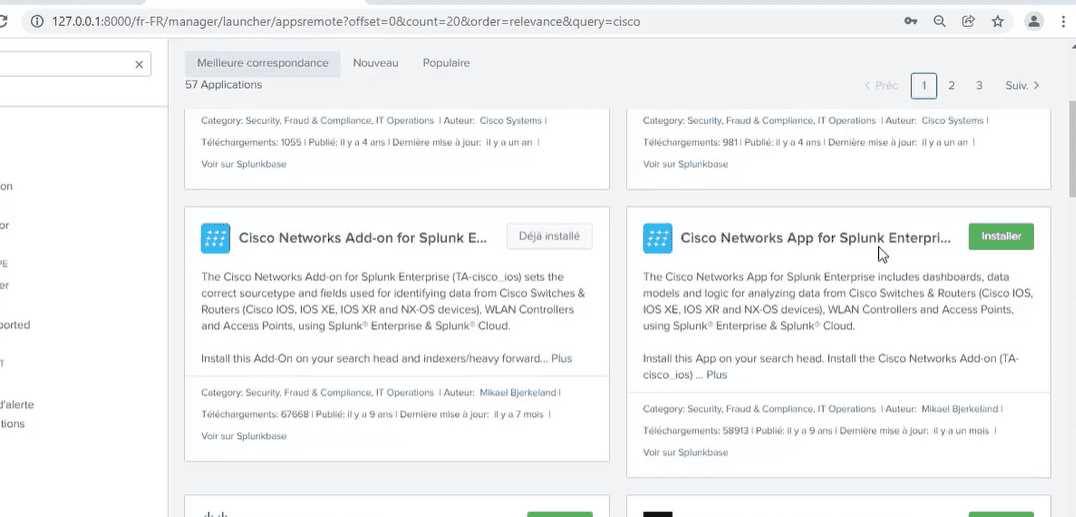Image resolution: width=1076 pixels, height=517 pixels.
Task: Select current page 1 in pagination
Action: click(924, 86)
